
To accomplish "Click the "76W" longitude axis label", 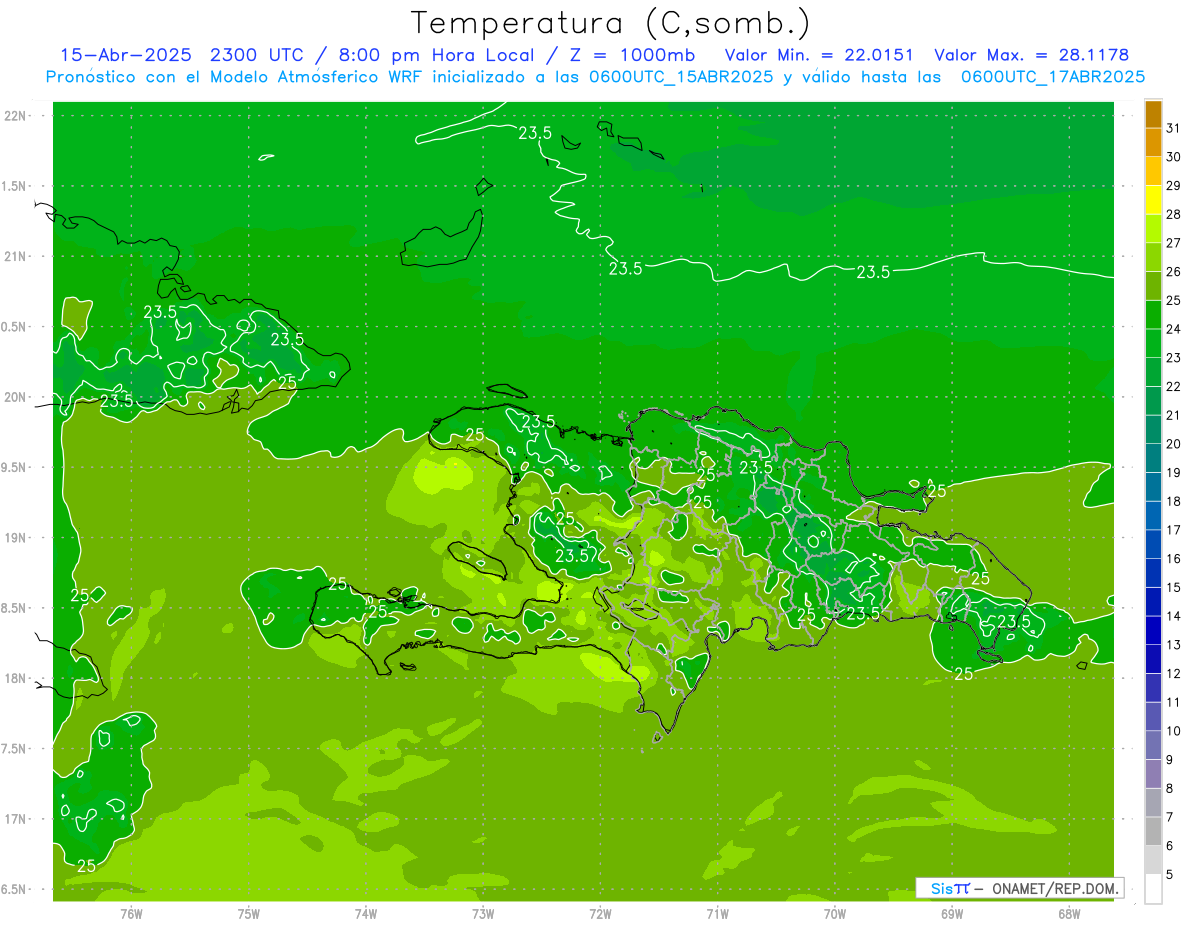I will click(131, 913).
